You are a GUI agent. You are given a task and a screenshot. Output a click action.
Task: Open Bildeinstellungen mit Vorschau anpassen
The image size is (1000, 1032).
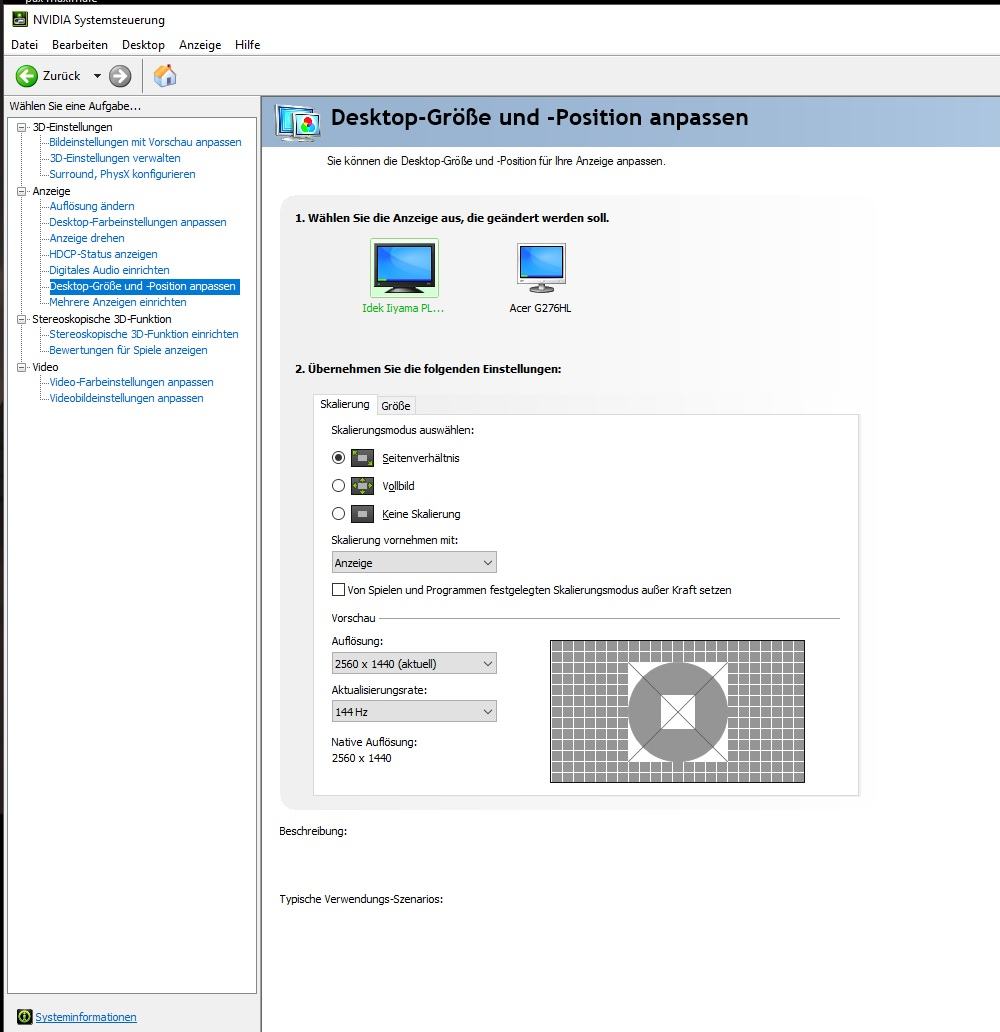(145, 142)
